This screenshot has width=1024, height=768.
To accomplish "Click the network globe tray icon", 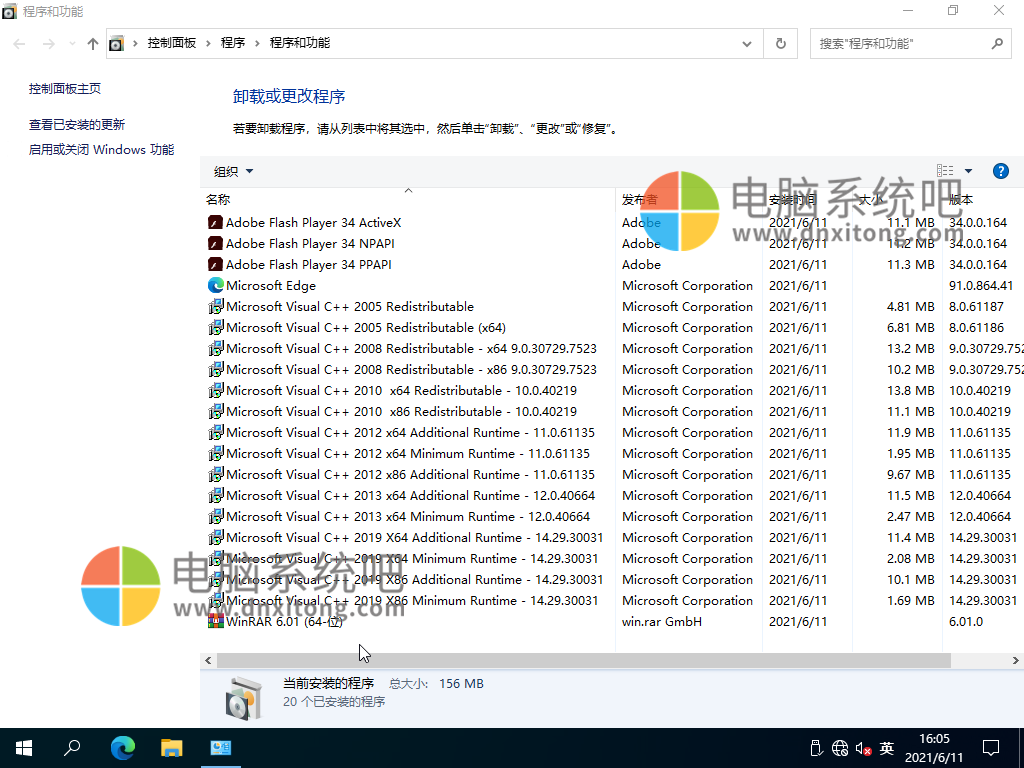I will coord(840,748).
